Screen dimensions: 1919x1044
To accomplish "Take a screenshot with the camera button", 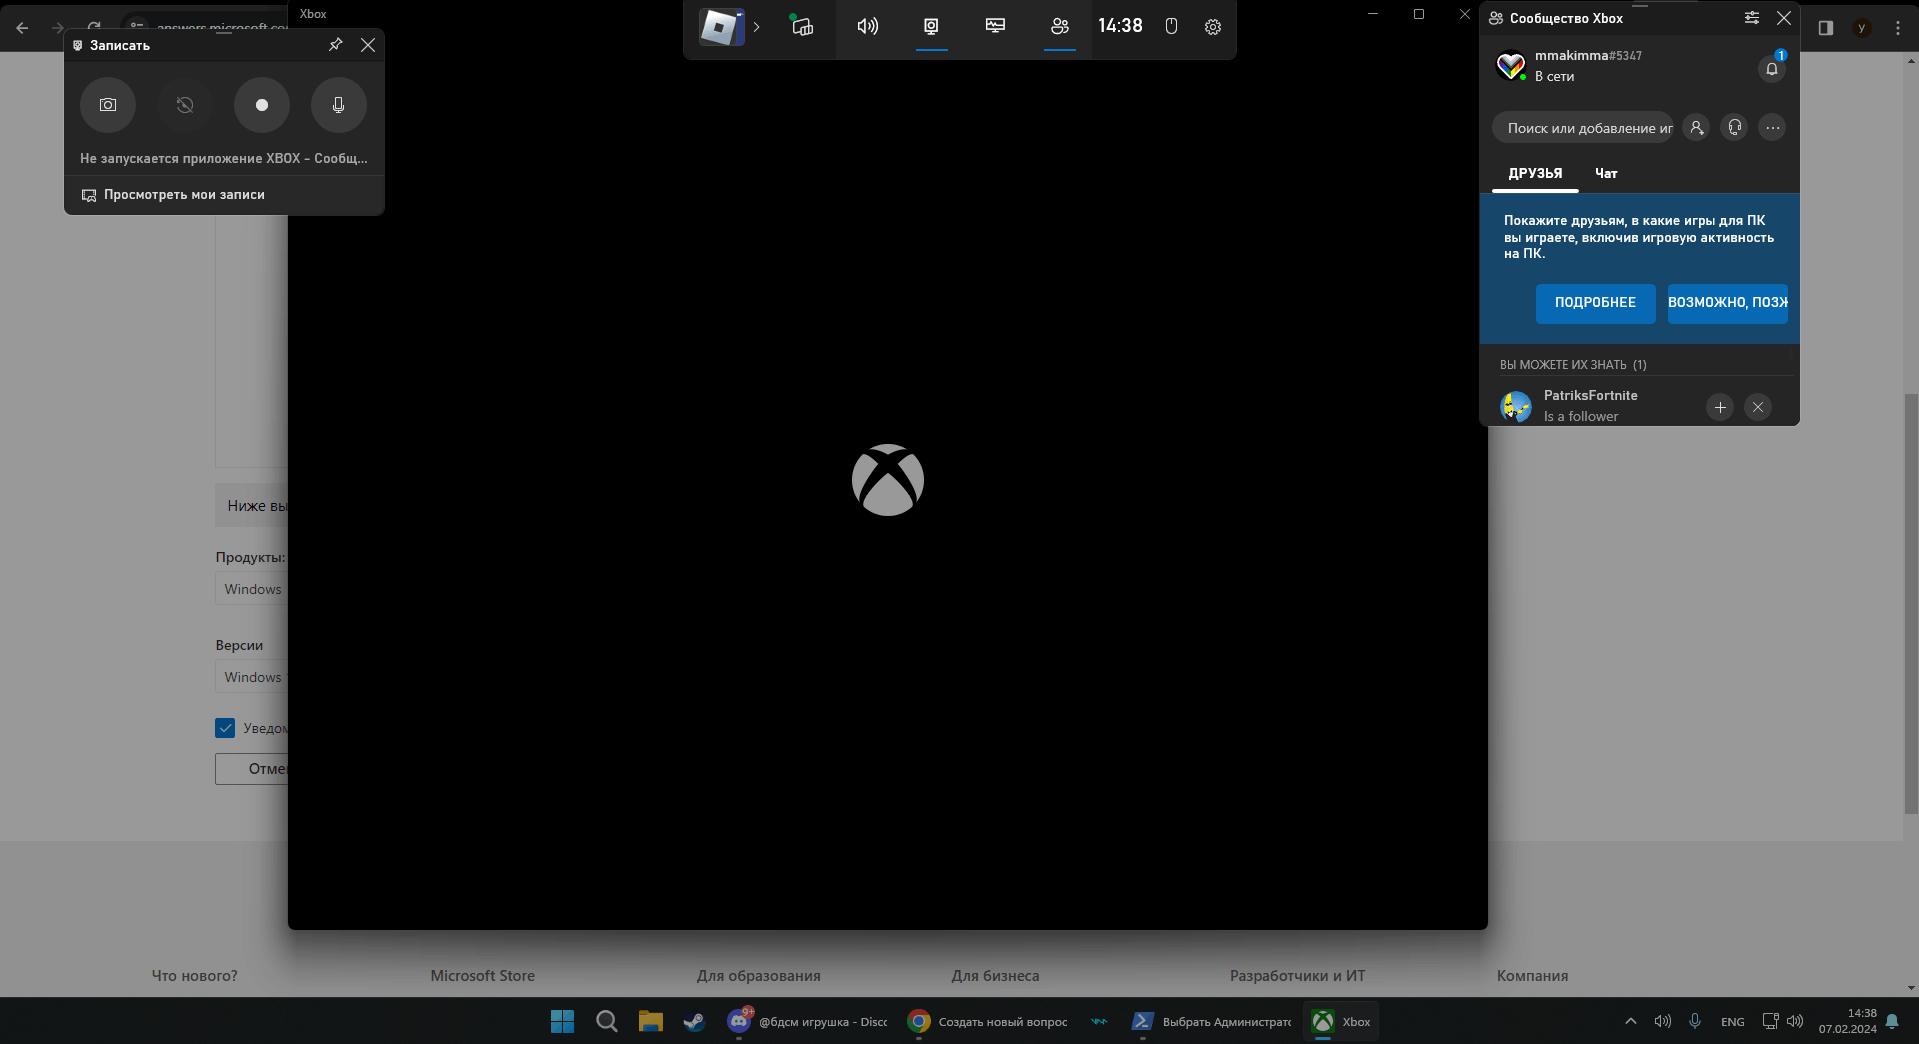I will tap(108, 105).
